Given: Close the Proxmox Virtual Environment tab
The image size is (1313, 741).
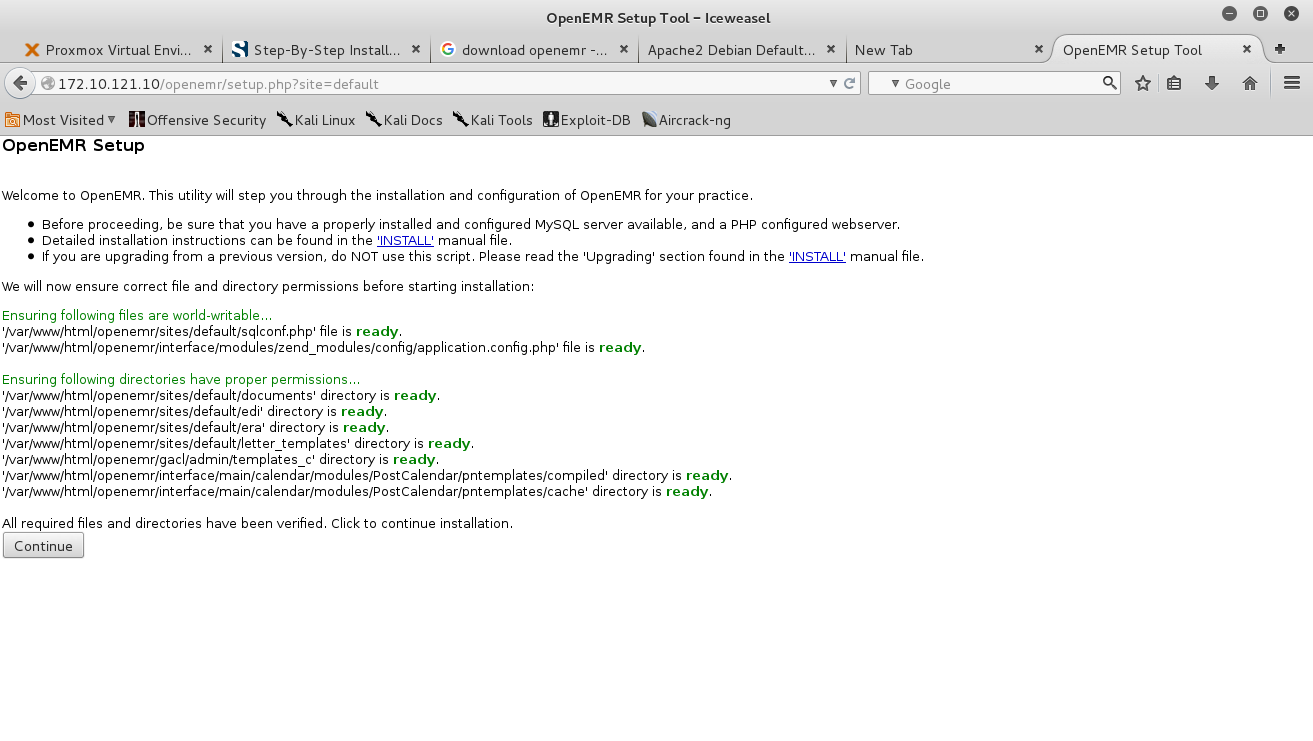Looking at the screenshot, I should click(x=208, y=49).
